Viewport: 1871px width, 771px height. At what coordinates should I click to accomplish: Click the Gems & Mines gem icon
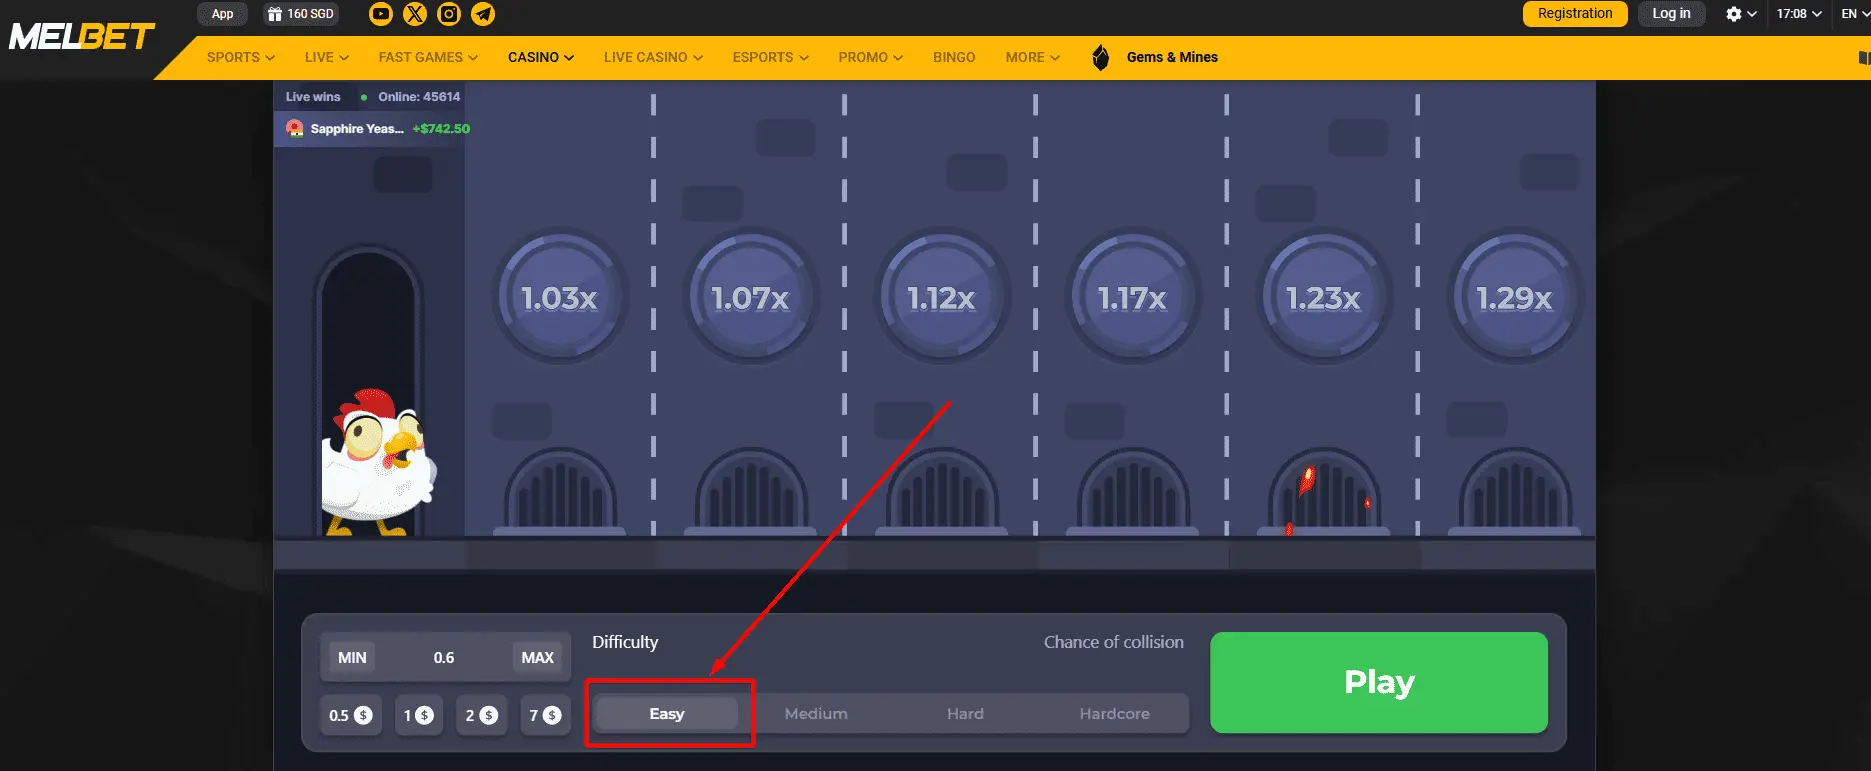[1101, 58]
